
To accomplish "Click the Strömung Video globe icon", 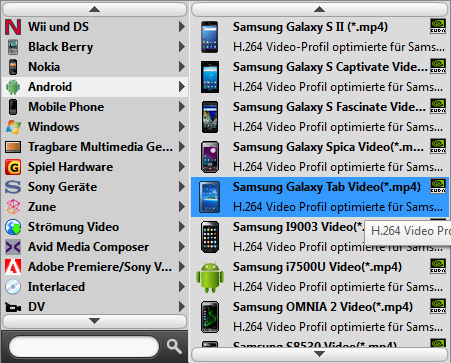I will (x=13, y=227).
